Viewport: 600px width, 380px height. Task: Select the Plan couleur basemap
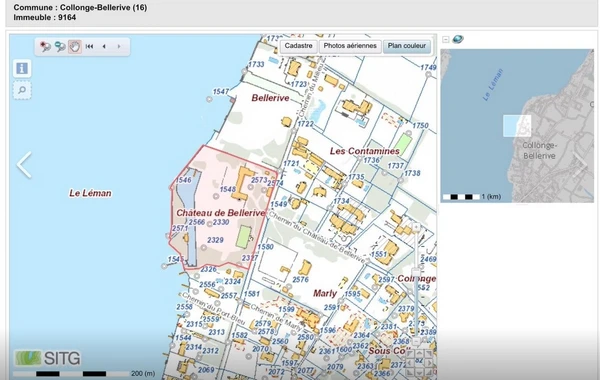(407, 46)
